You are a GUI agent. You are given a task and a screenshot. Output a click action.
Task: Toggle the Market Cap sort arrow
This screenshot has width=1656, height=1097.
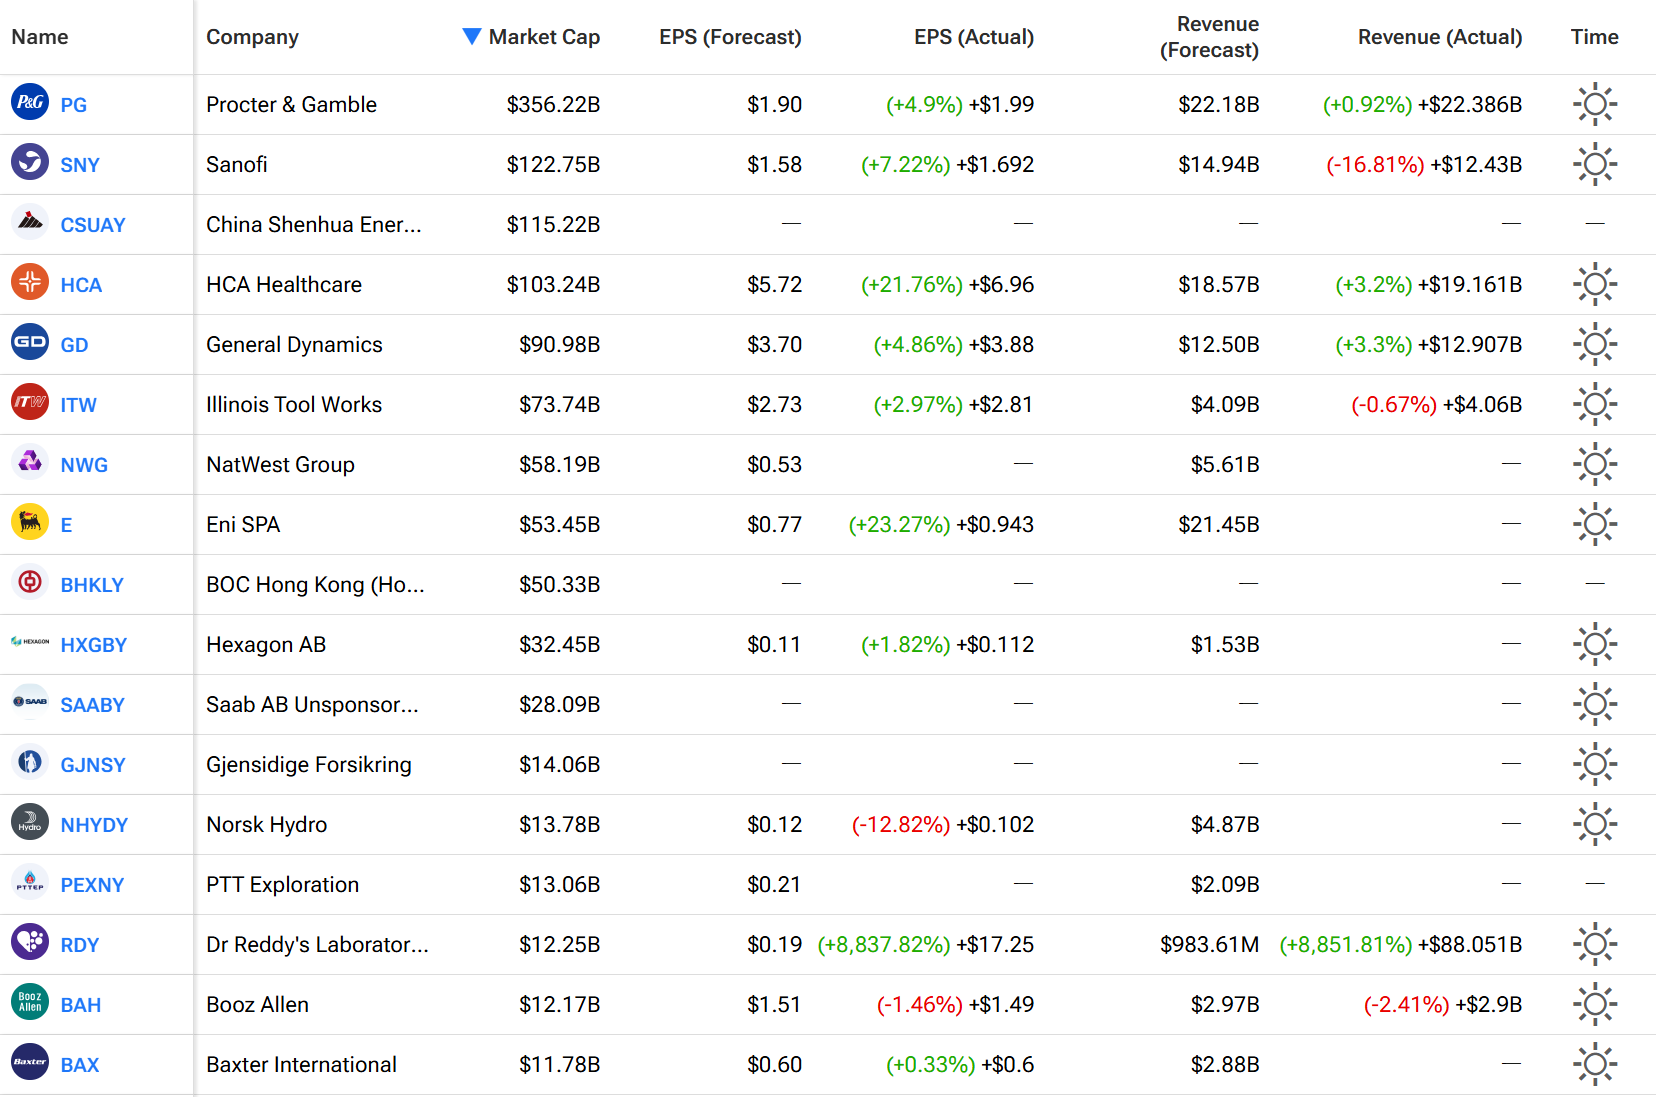click(x=472, y=36)
